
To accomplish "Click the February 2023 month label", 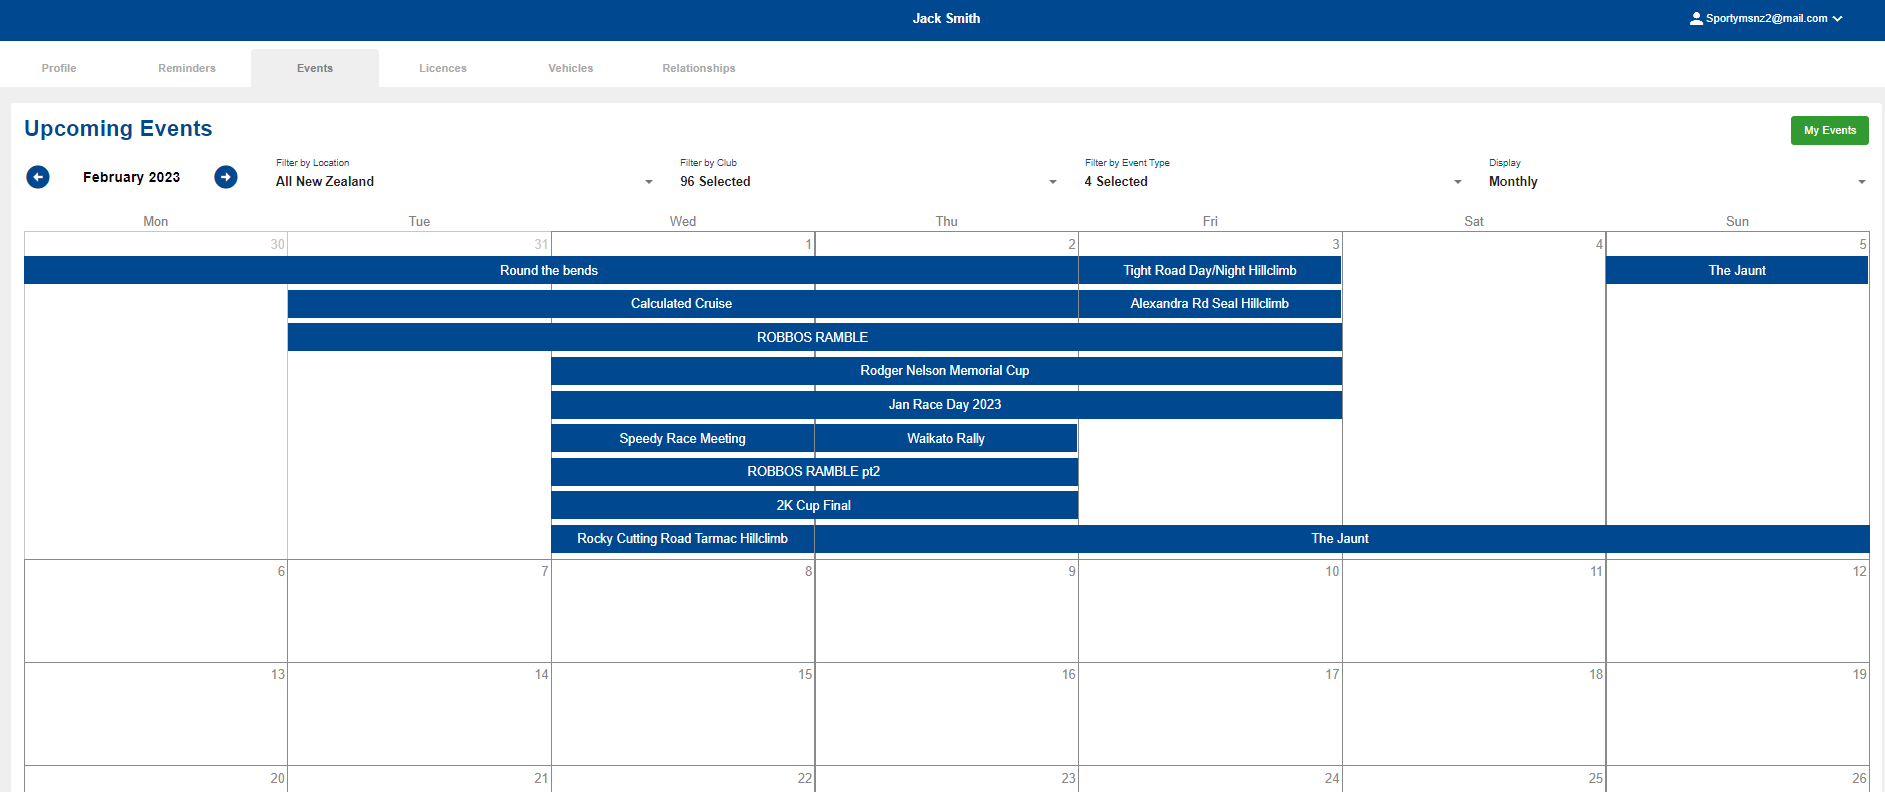I will [132, 177].
